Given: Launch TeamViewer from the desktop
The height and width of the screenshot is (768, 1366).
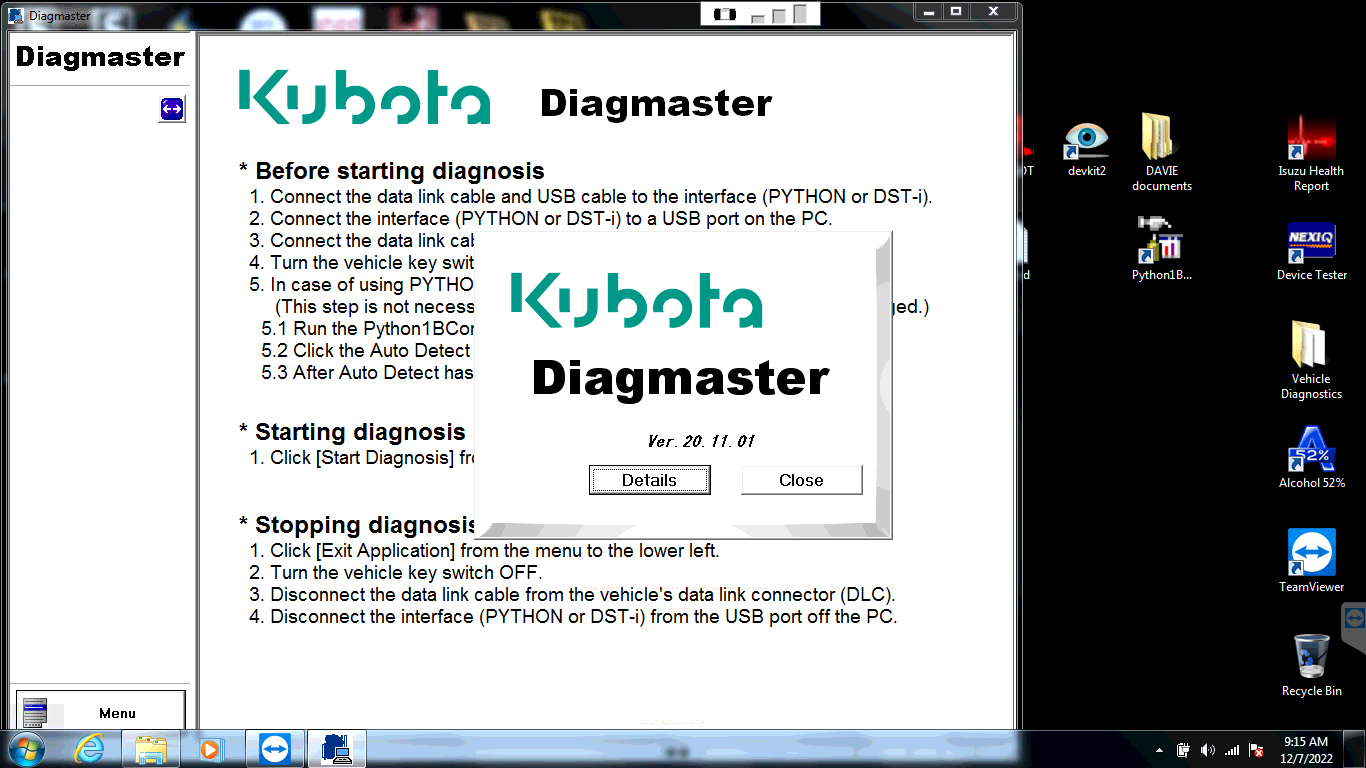Looking at the screenshot, I should (x=1311, y=561).
